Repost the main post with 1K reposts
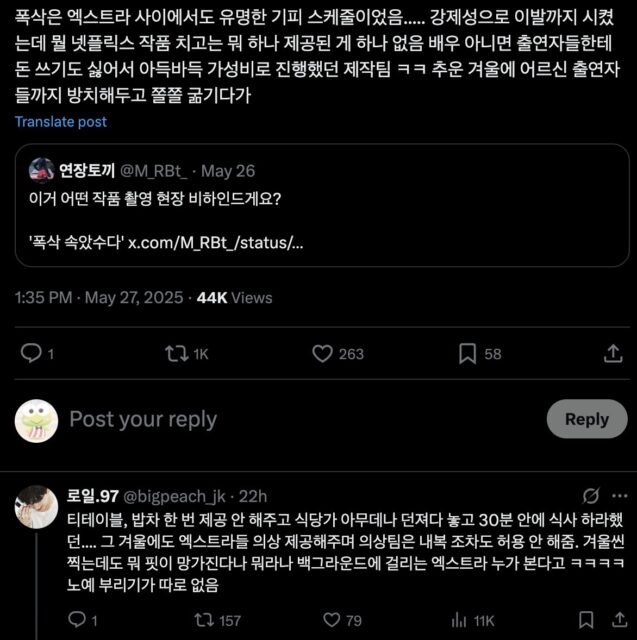Screen dimensions: 637x640 point(174,353)
